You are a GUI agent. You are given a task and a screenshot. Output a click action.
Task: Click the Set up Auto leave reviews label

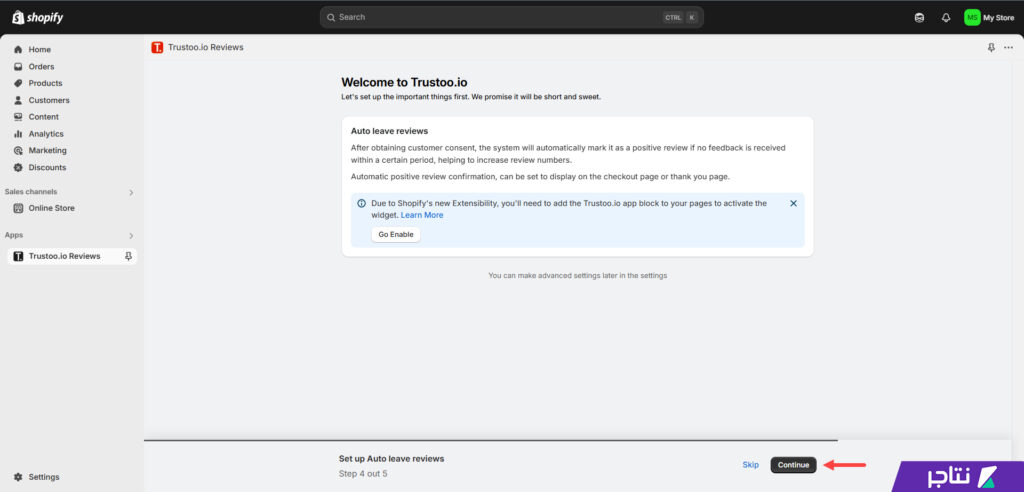tap(391, 459)
